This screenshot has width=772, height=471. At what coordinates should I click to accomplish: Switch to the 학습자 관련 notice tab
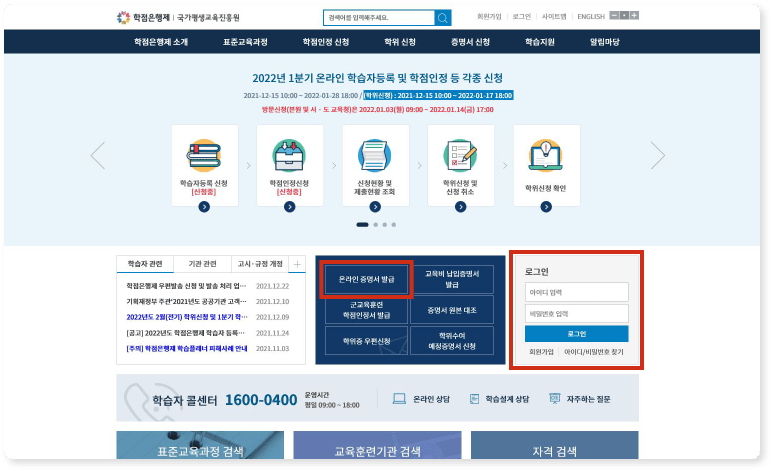tap(145, 264)
